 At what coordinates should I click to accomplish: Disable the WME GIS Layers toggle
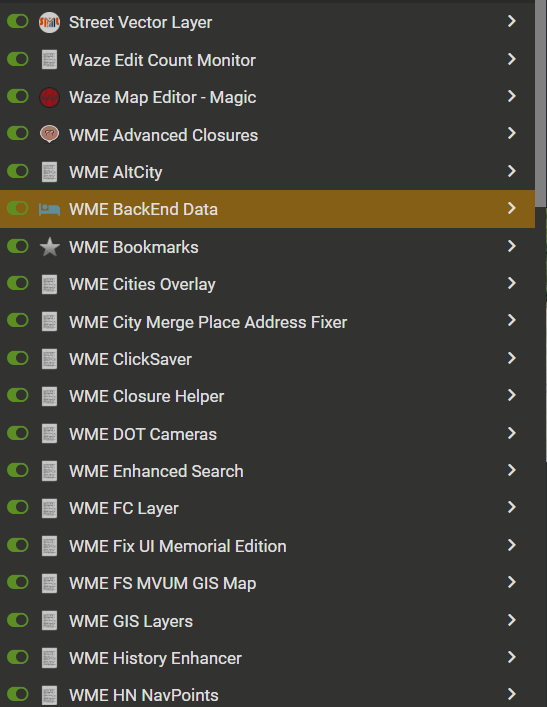18,620
